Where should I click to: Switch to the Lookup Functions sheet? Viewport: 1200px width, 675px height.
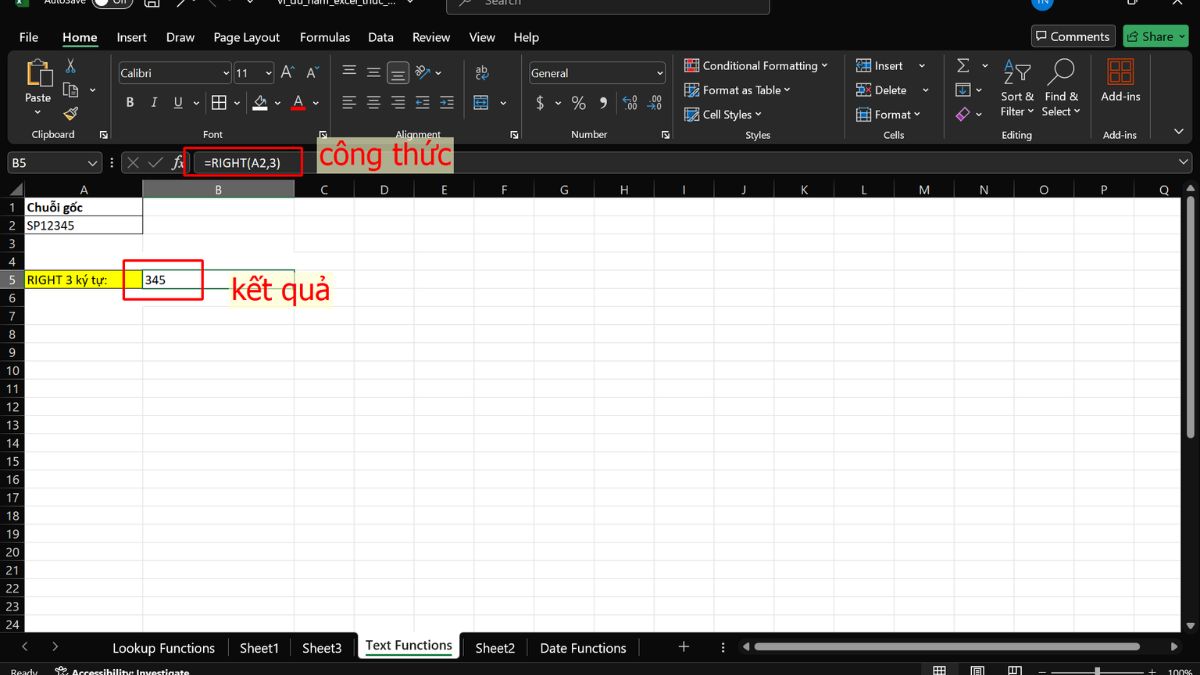(163, 648)
